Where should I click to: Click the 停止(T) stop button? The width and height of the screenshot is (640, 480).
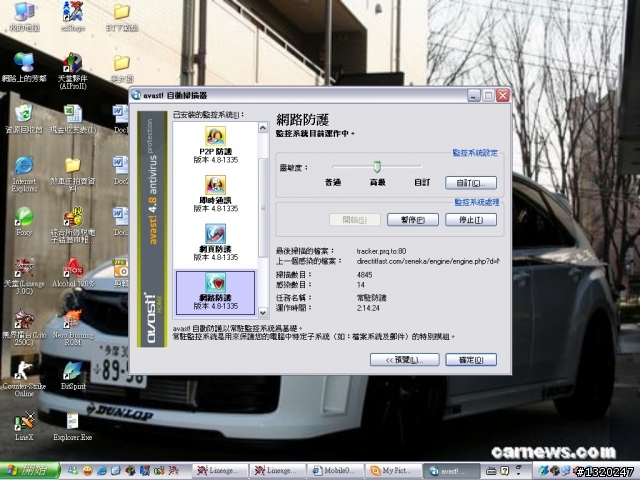[471, 220]
